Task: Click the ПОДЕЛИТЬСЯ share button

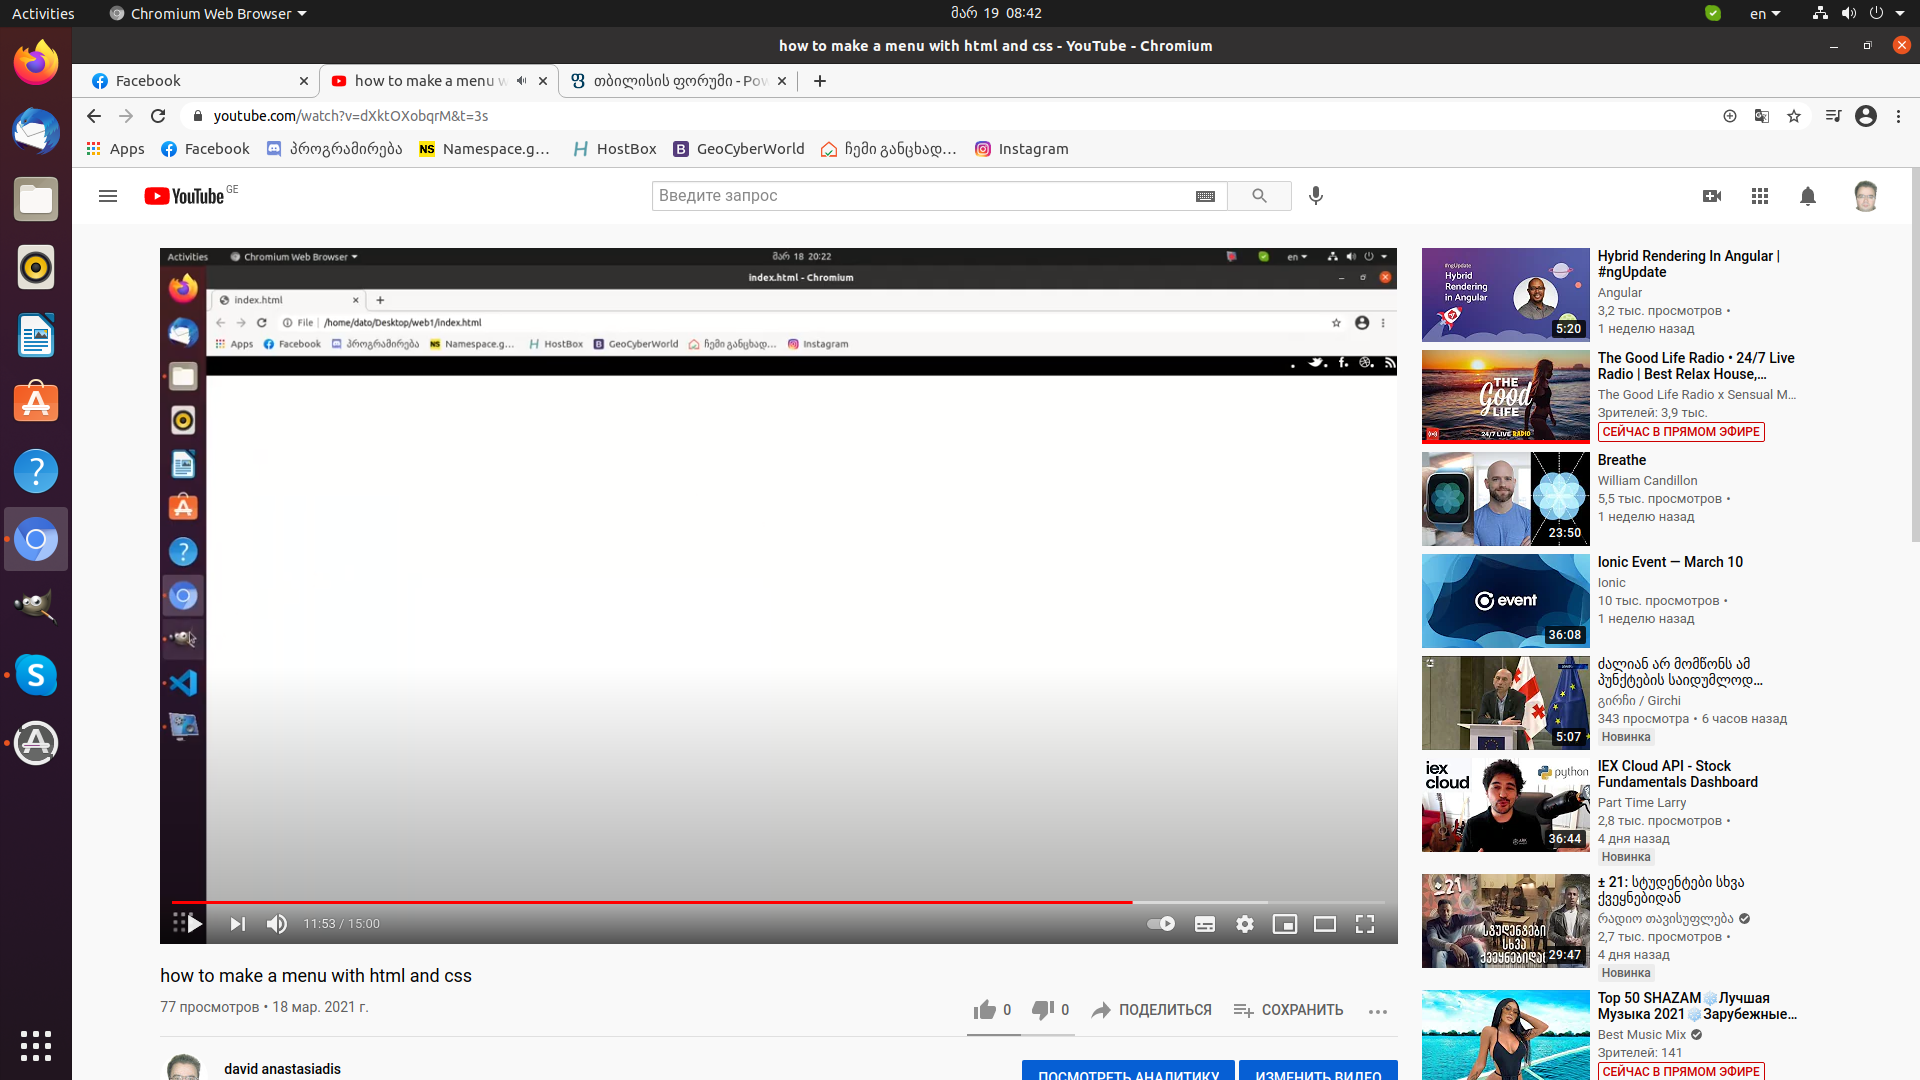Action: [1151, 1010]
